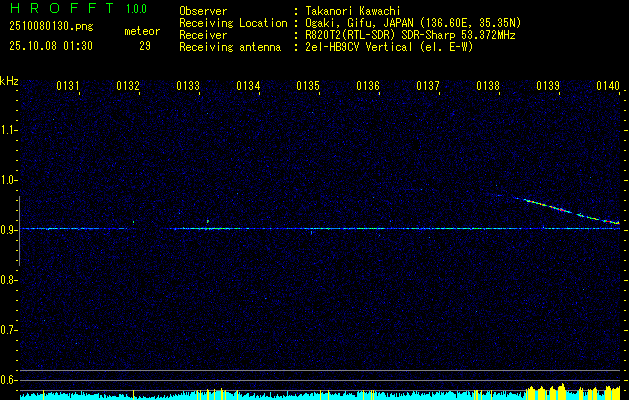Select the filename 2510080130.png

pos(51,26)
